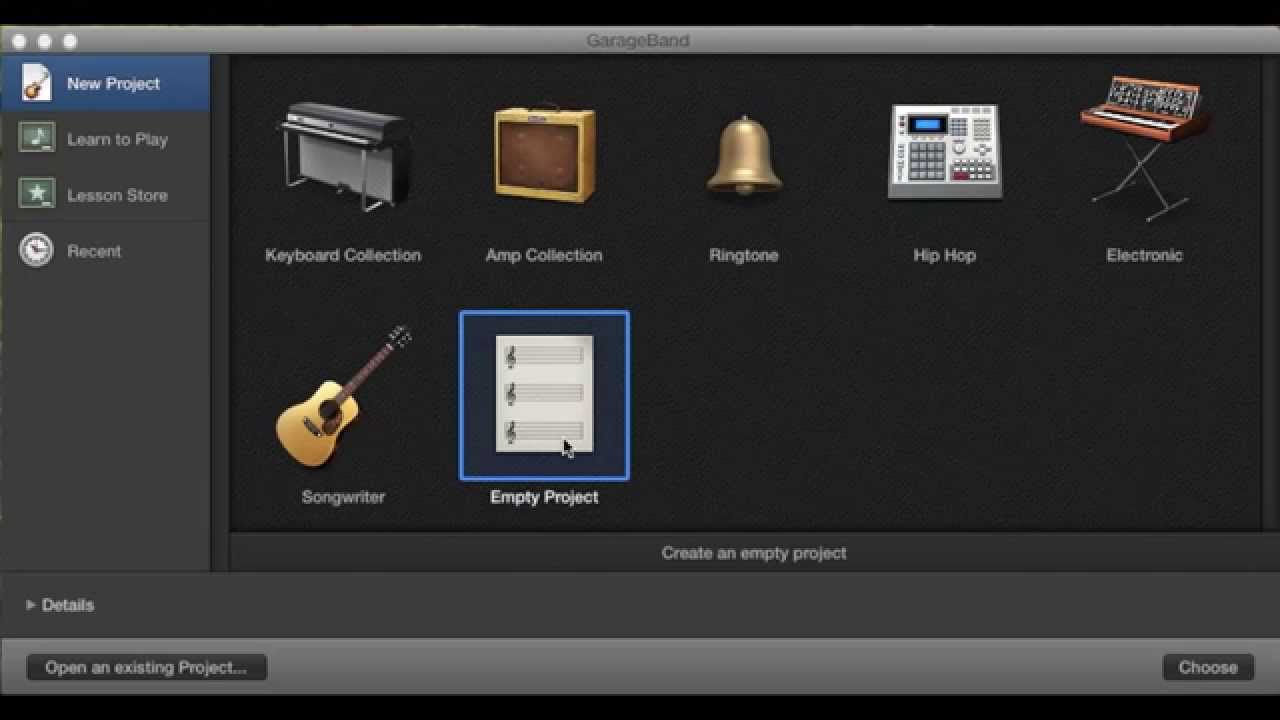Click the Recent clock icon

36,250
